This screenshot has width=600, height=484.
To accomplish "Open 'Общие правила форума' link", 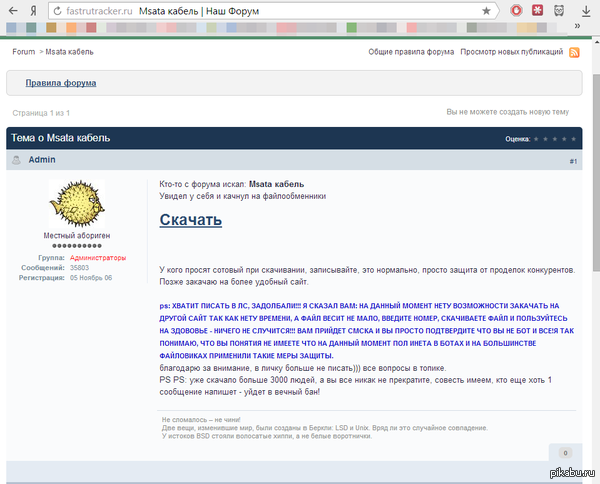I will (410, 51).
